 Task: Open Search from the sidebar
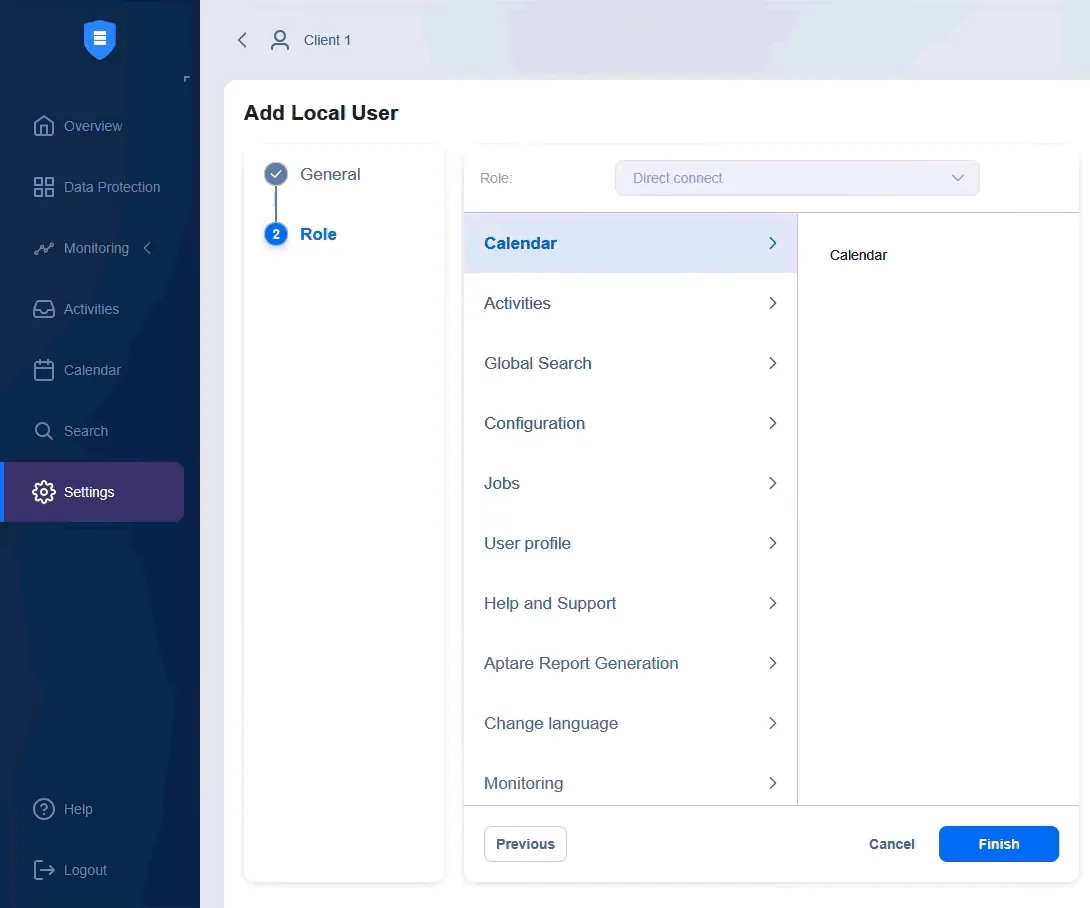coord(92,431)
